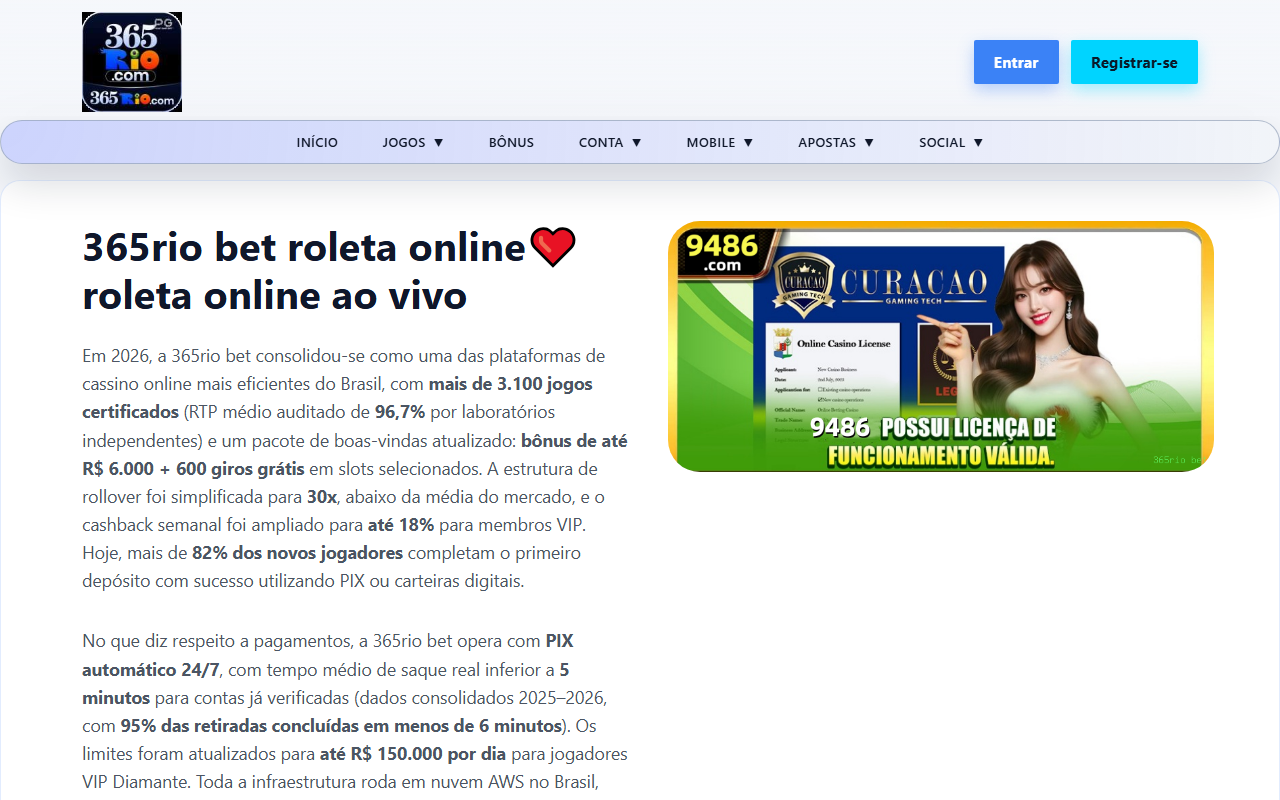1280x800 pixels.
Task: Expand the SOCIAL dropdown menu
Action: 951,142
